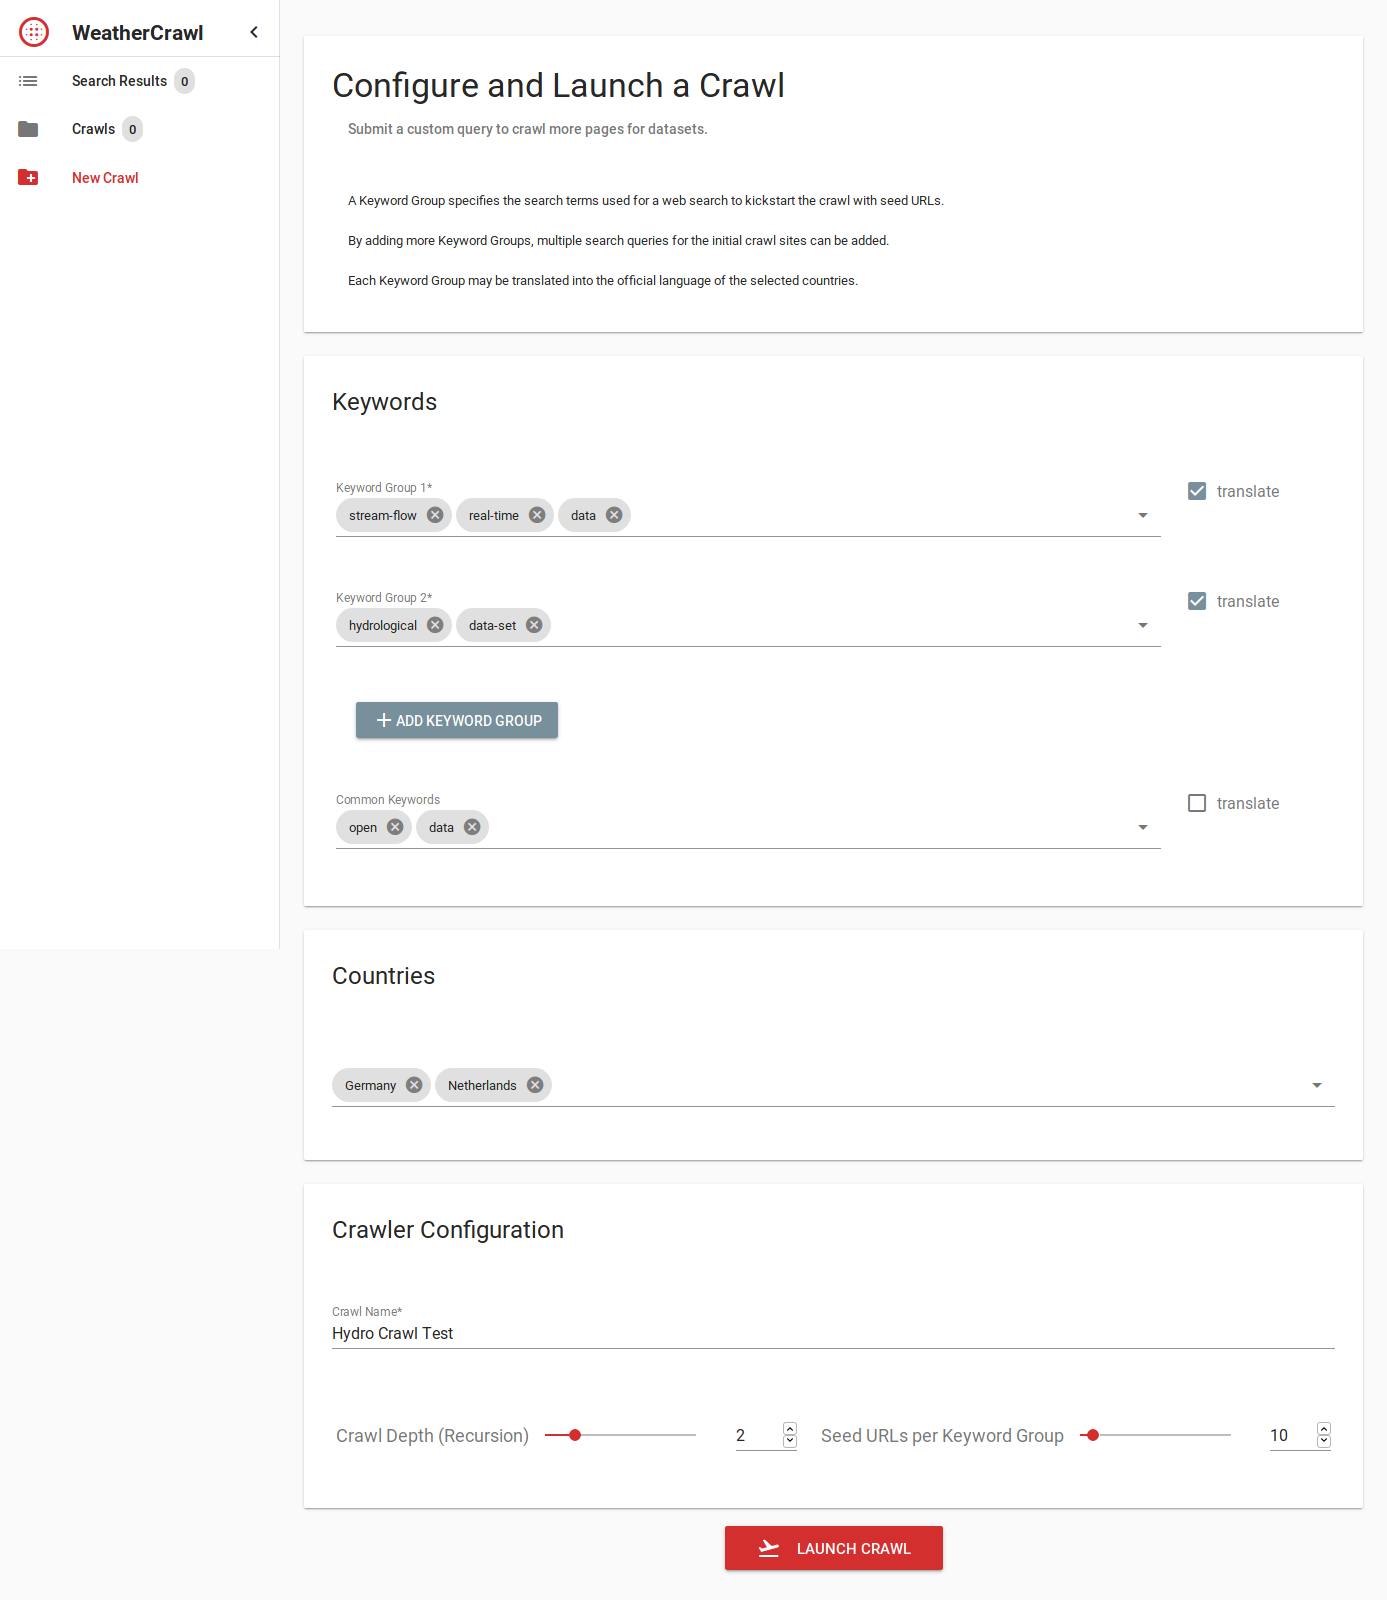Remove the real-time keyword chip

click(537, 515)
